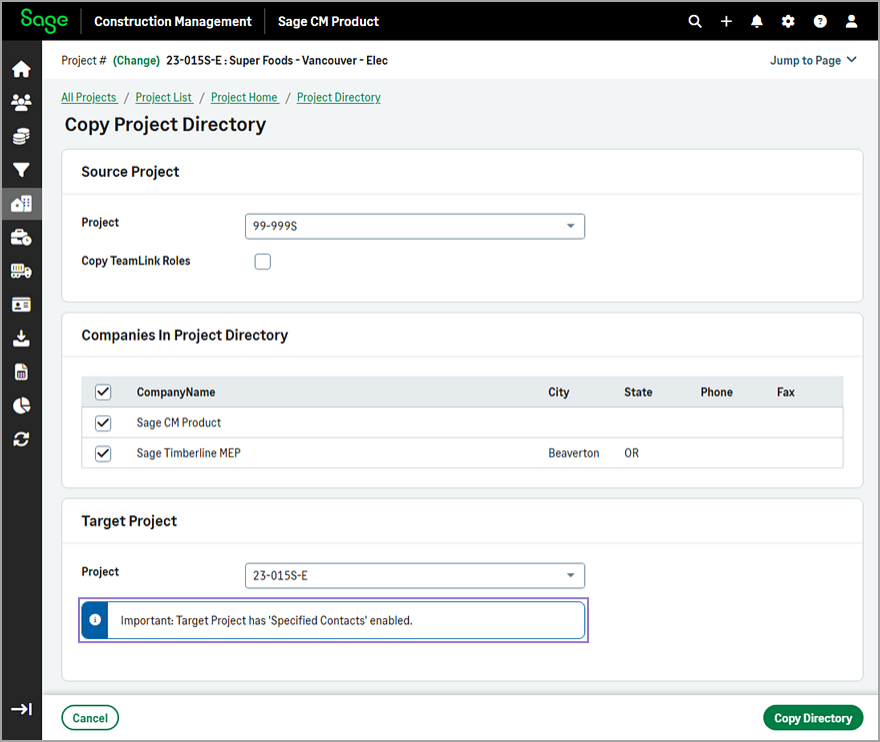The height and width of the screenshot is (742, 880).
Task: Navigate to Project Home breadcrumb
Action: [x=244, y=97]
